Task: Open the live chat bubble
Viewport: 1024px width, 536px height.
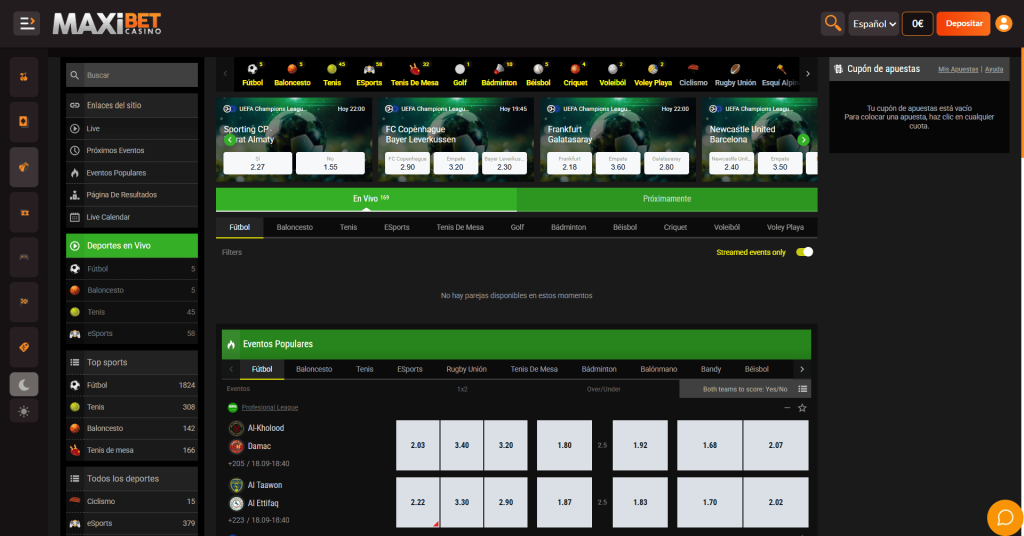Action: [x=1003, y=516]
